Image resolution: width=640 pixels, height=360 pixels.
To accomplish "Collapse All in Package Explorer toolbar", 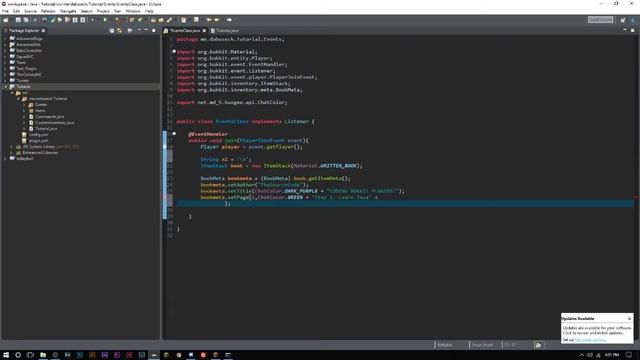I will (112, 31).
